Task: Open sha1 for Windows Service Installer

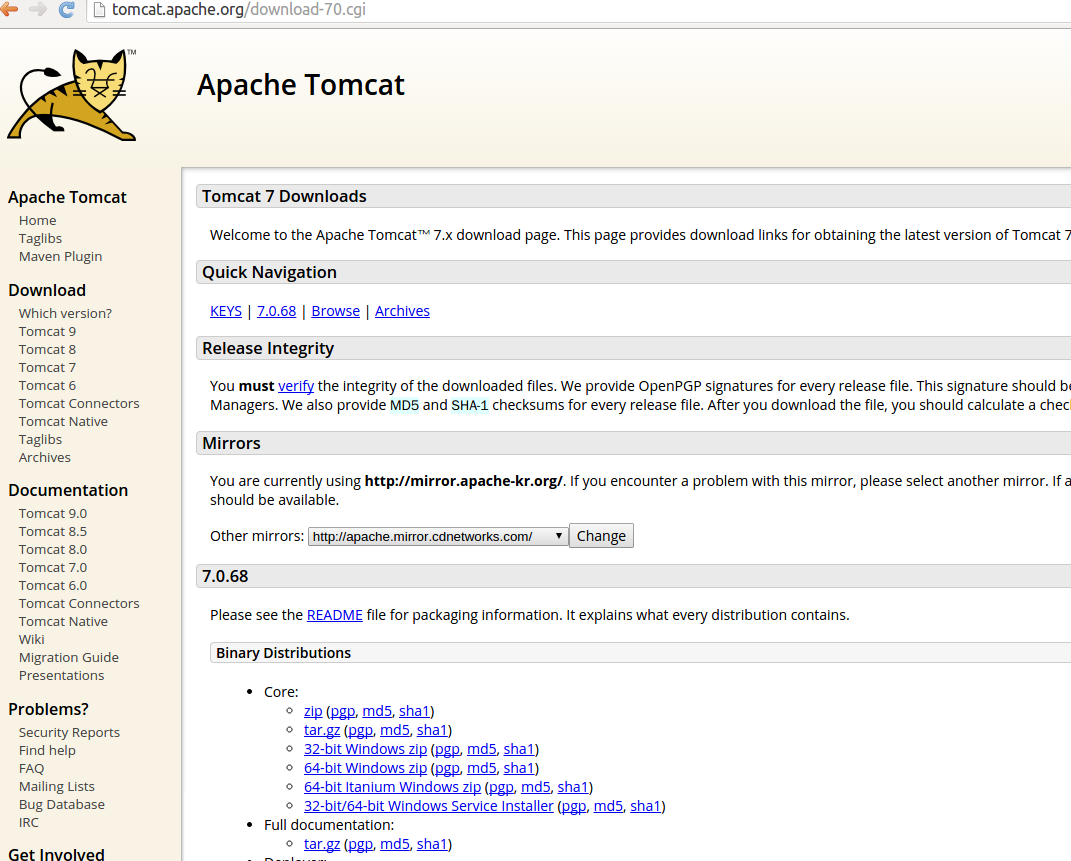Action: point(645,806)
